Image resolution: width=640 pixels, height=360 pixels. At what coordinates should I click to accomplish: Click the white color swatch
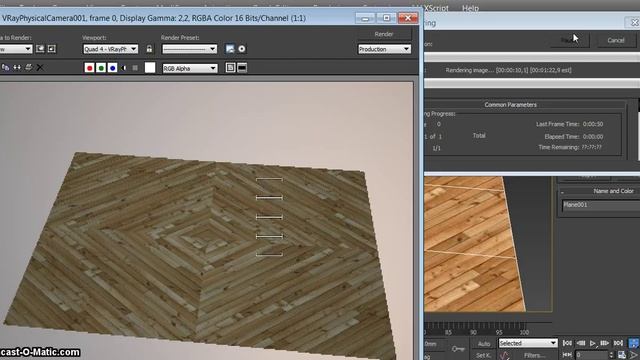point(150,68)
